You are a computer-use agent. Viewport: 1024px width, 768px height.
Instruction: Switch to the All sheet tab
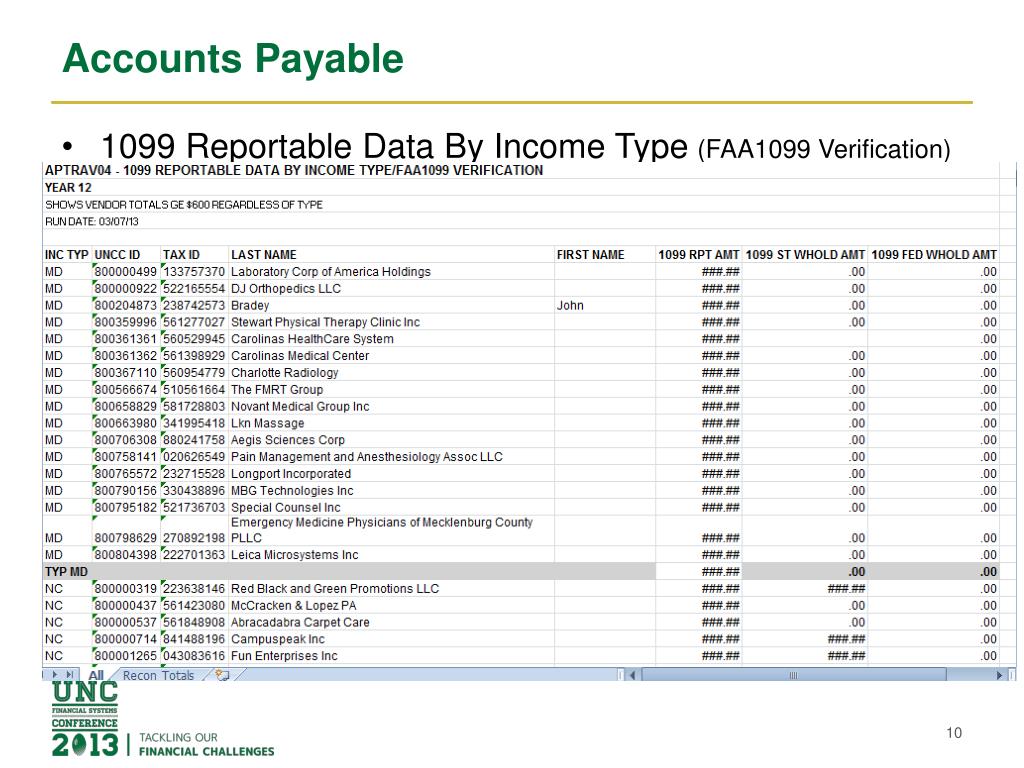pos(96,675)
